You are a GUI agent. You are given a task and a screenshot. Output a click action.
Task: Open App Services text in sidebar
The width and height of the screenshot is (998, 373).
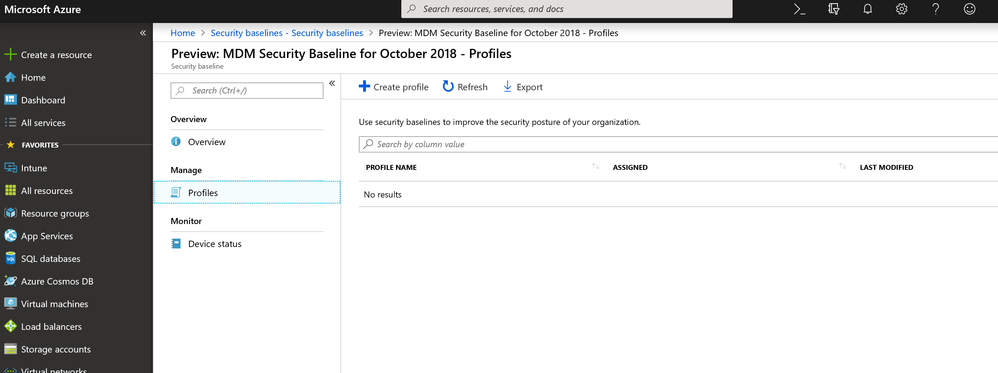[47, 236]
